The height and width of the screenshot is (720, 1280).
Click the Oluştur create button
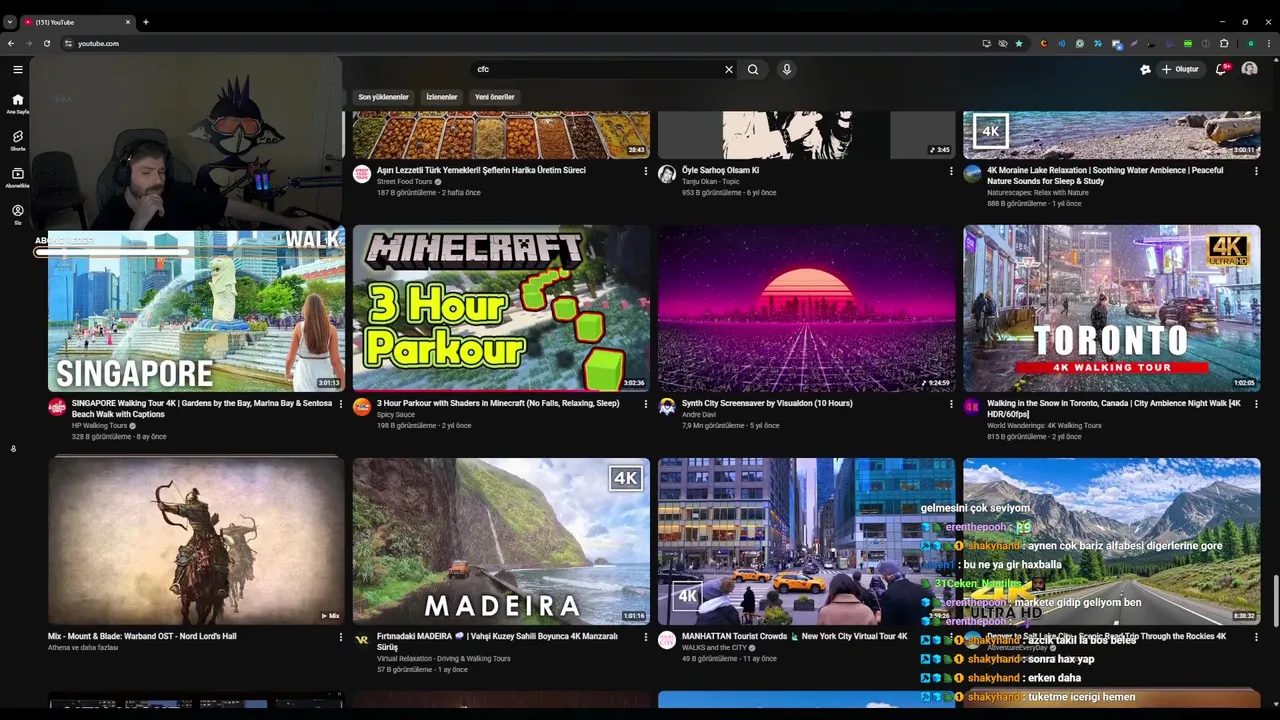[1180, 69]
